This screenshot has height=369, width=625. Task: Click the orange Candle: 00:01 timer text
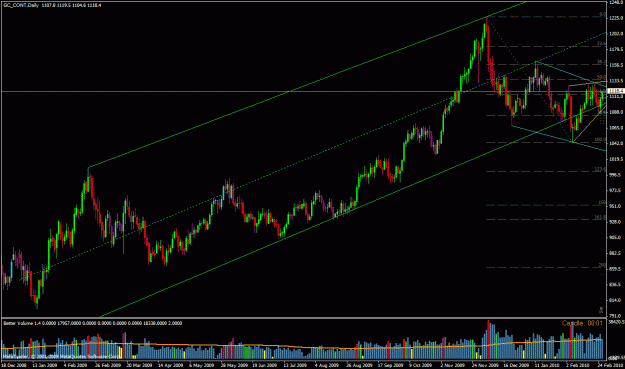click(x=582, y=323)
